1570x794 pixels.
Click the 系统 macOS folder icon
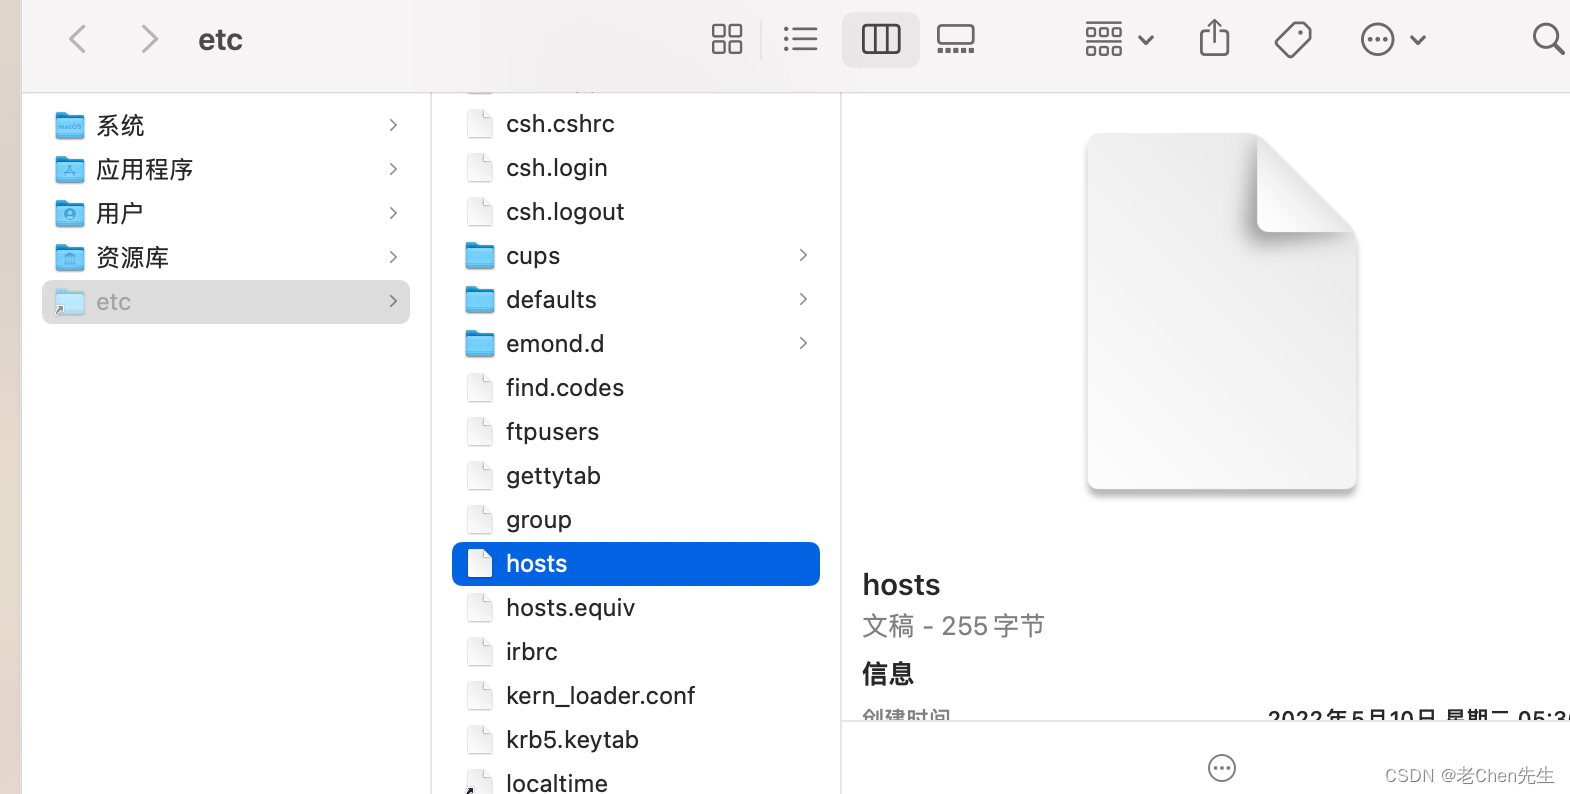[x=70, y=125]
